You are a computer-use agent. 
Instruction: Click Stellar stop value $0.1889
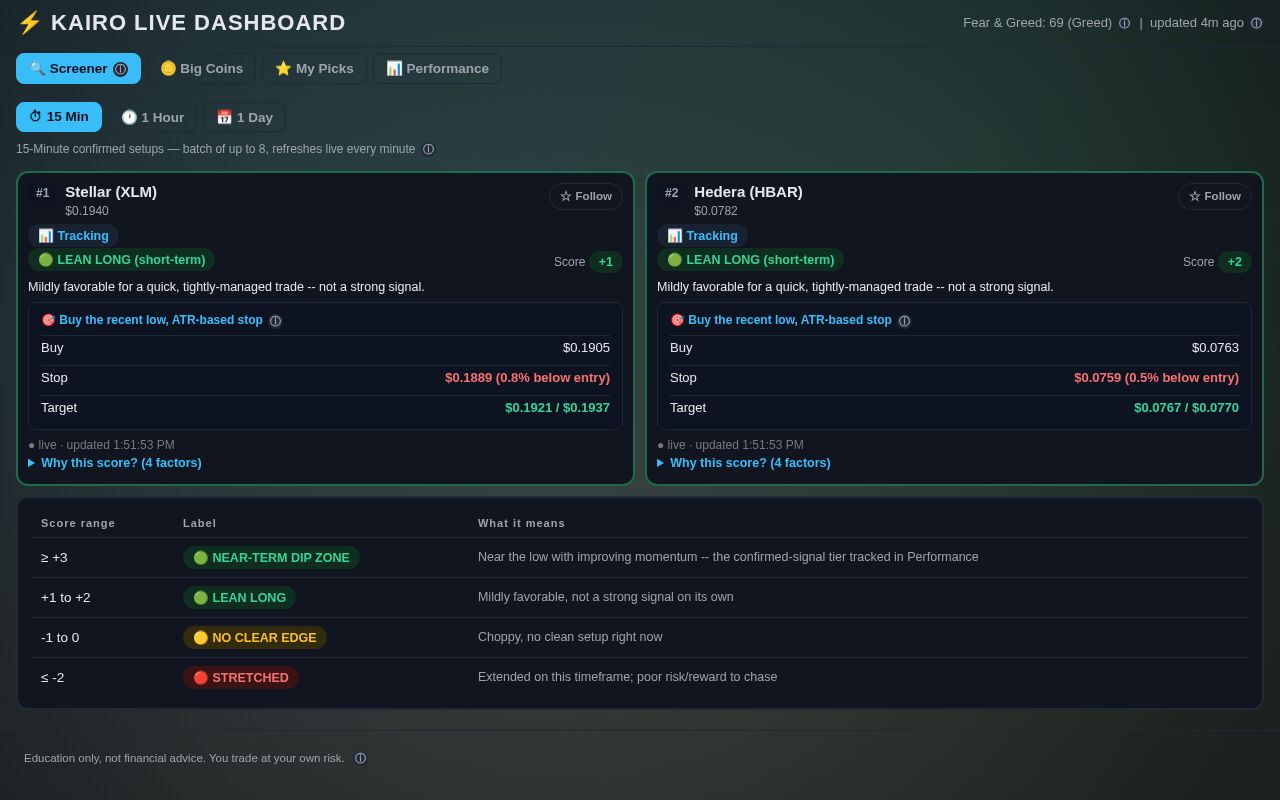(527, 378)
